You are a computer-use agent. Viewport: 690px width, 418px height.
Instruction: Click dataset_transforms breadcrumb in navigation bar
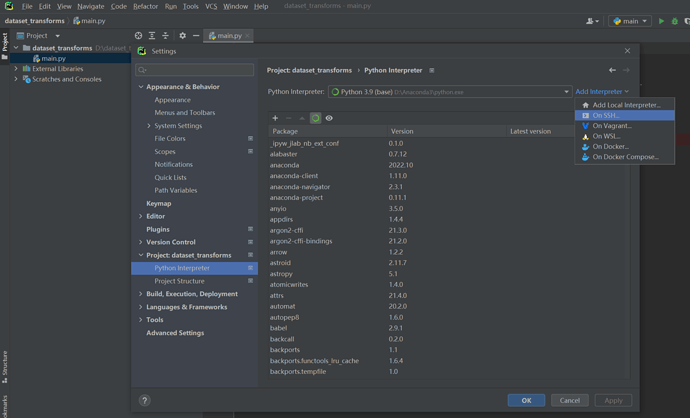[34, 21]
